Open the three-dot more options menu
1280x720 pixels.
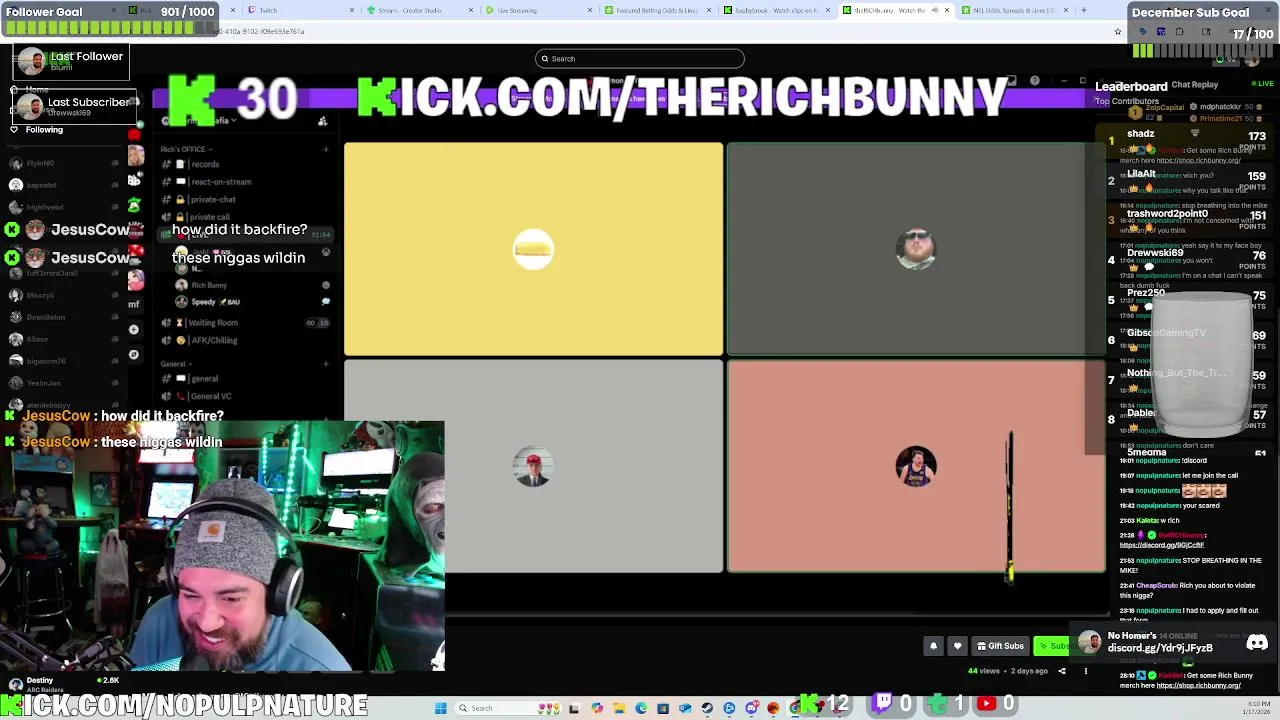1086,671
